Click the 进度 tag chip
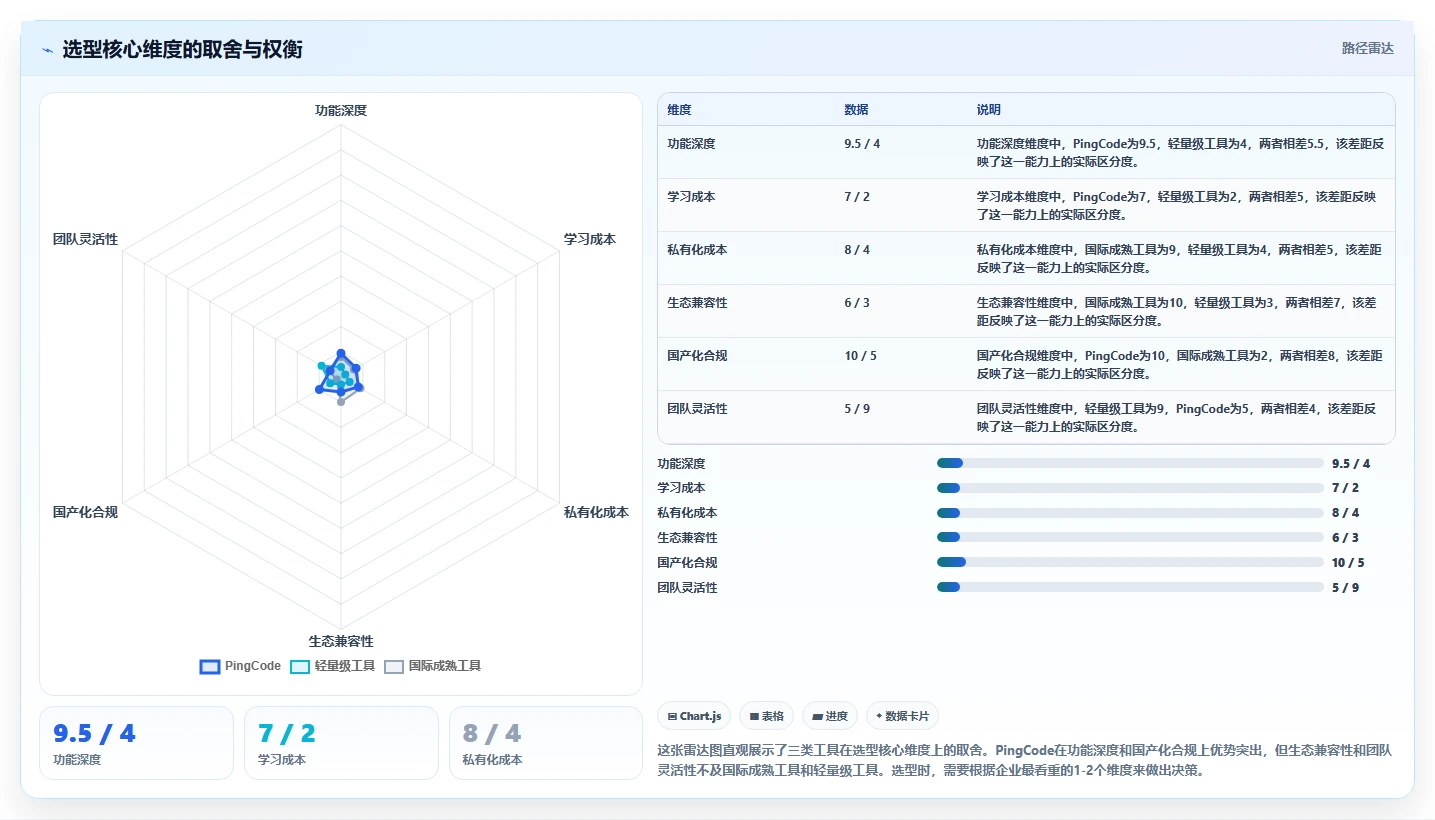Image resolution: width=1435 pixels, height=820 pixels. [x=830, y=716]
